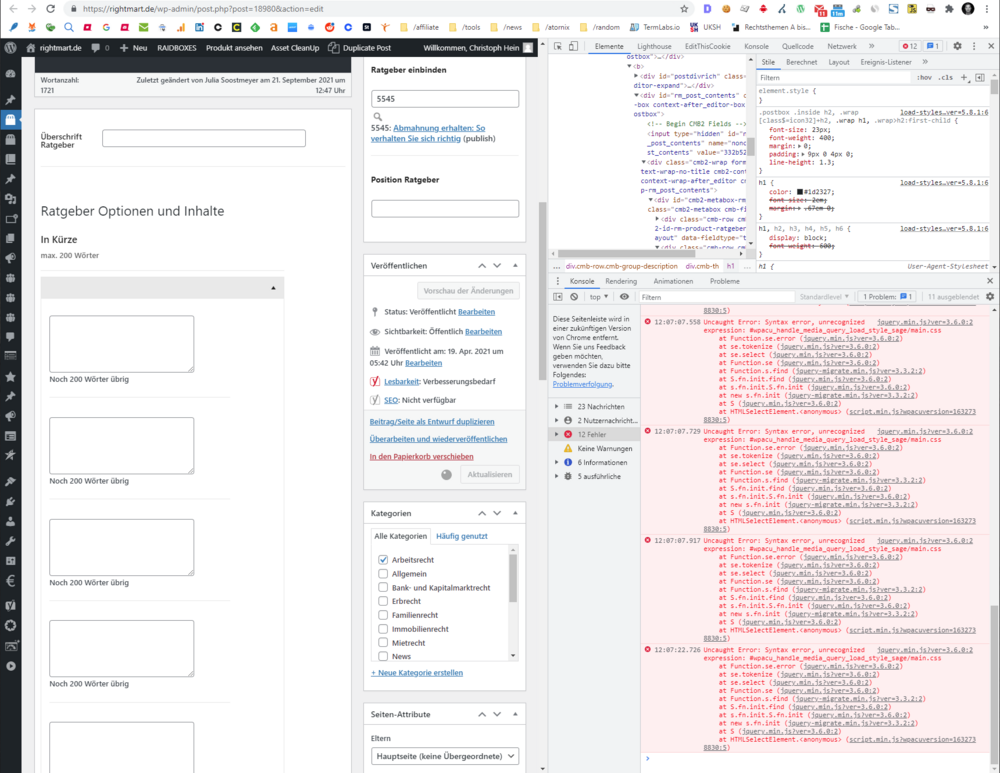Create a live expression with eye icon
1000x773 pixels.
point(624,297)
